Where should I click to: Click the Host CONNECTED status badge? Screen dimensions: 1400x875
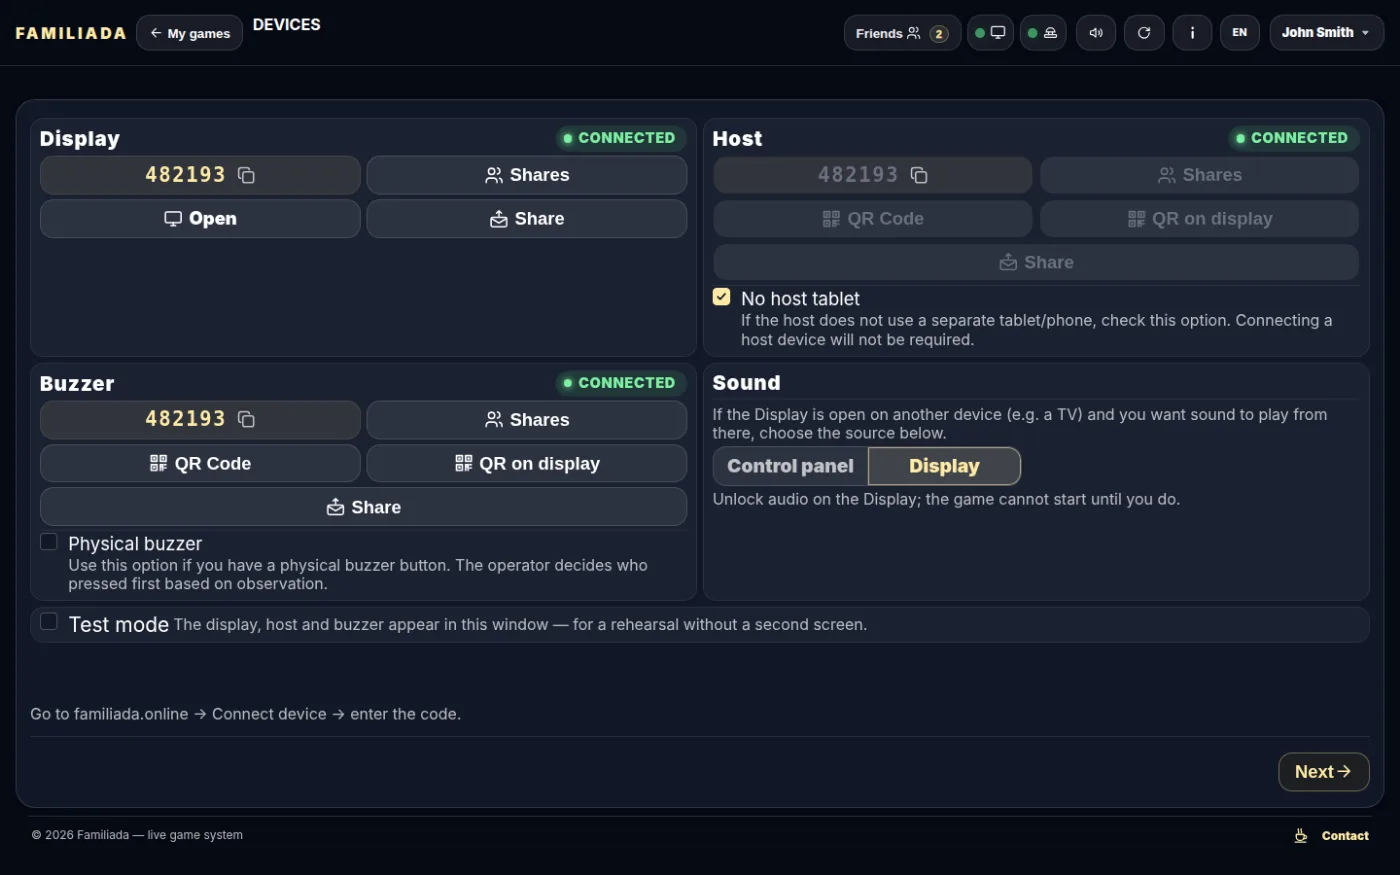[1292, 138]
